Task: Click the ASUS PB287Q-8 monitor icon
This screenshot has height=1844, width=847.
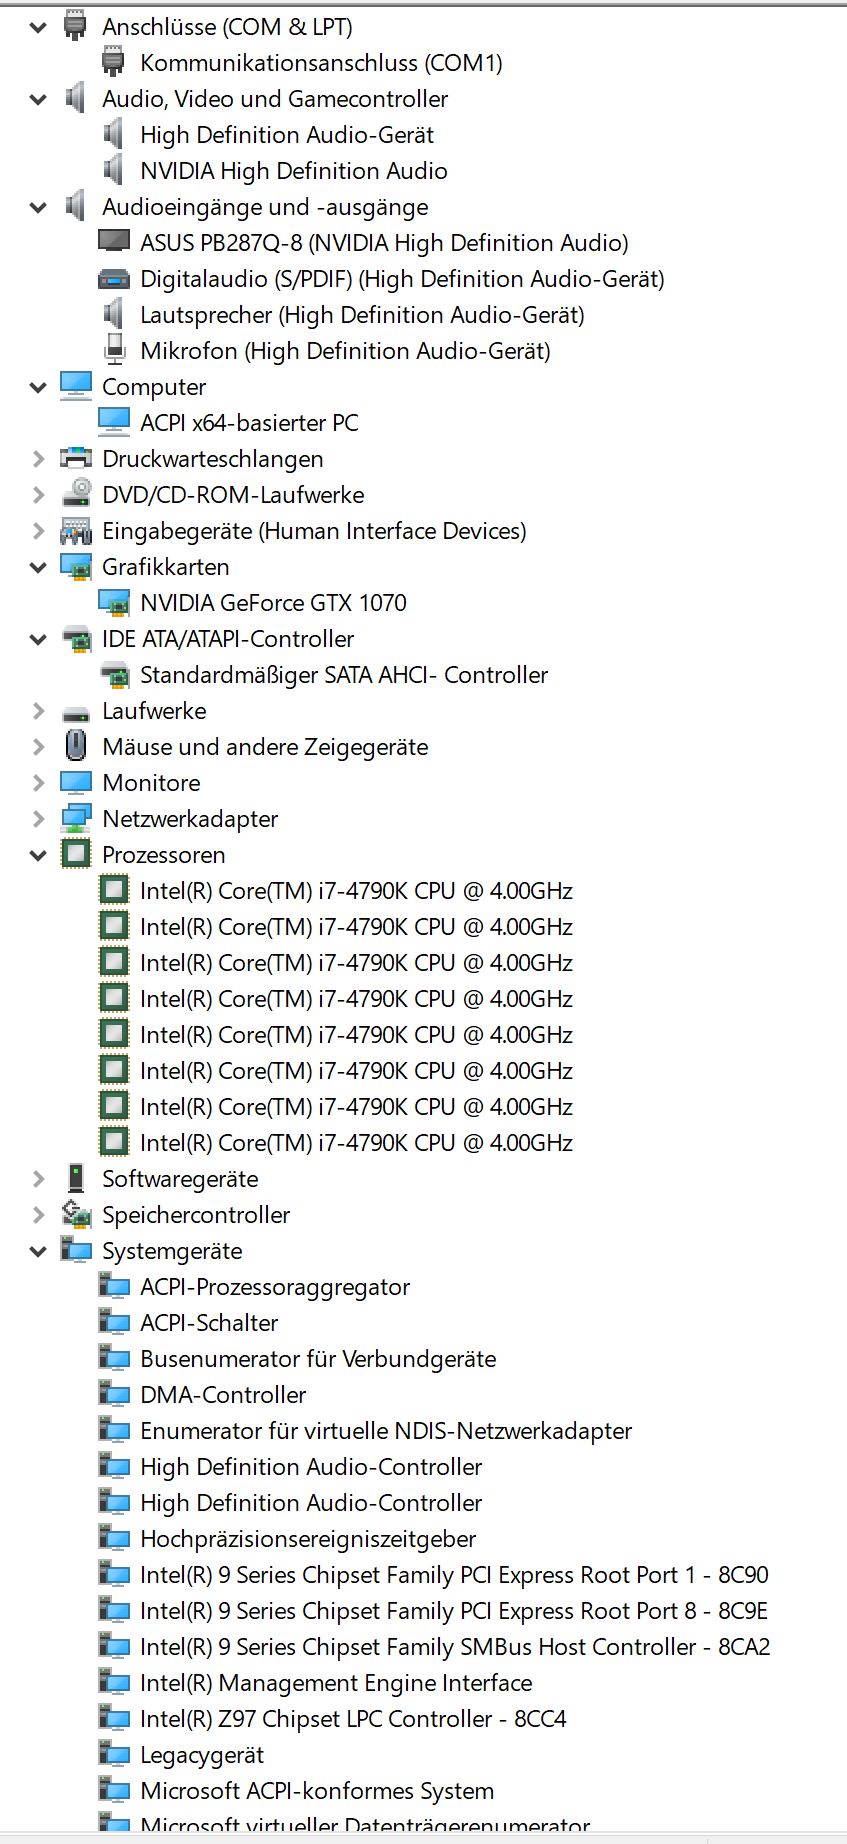Action: 114,242
